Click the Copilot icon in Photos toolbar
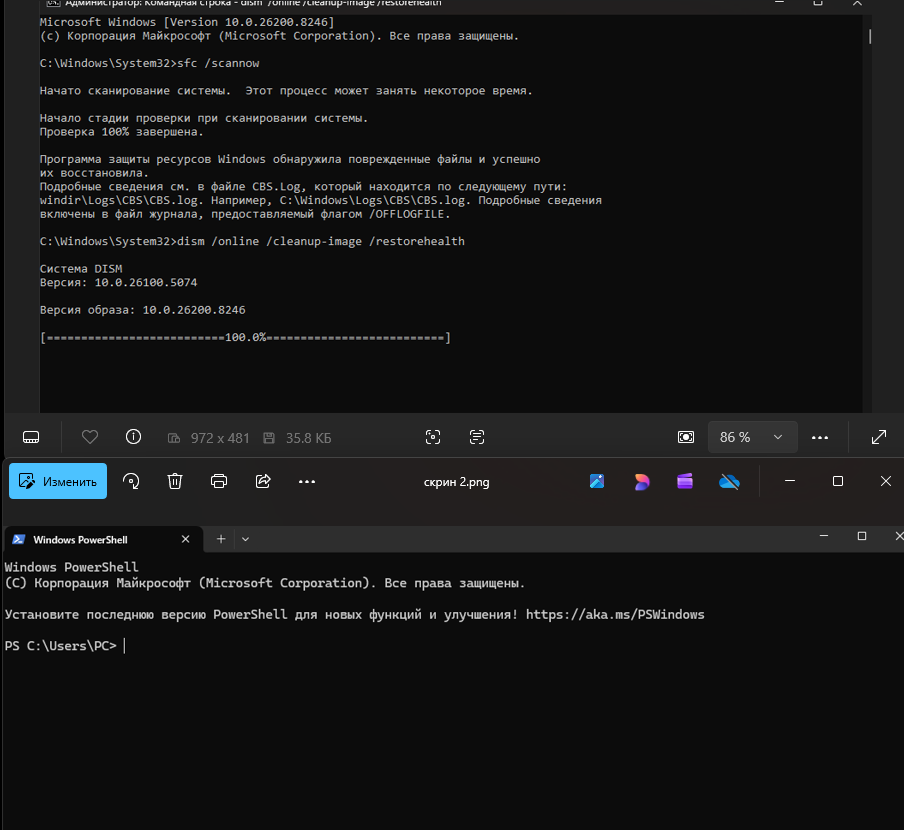Screen dimensions: 904x830 tap(641, 481)
